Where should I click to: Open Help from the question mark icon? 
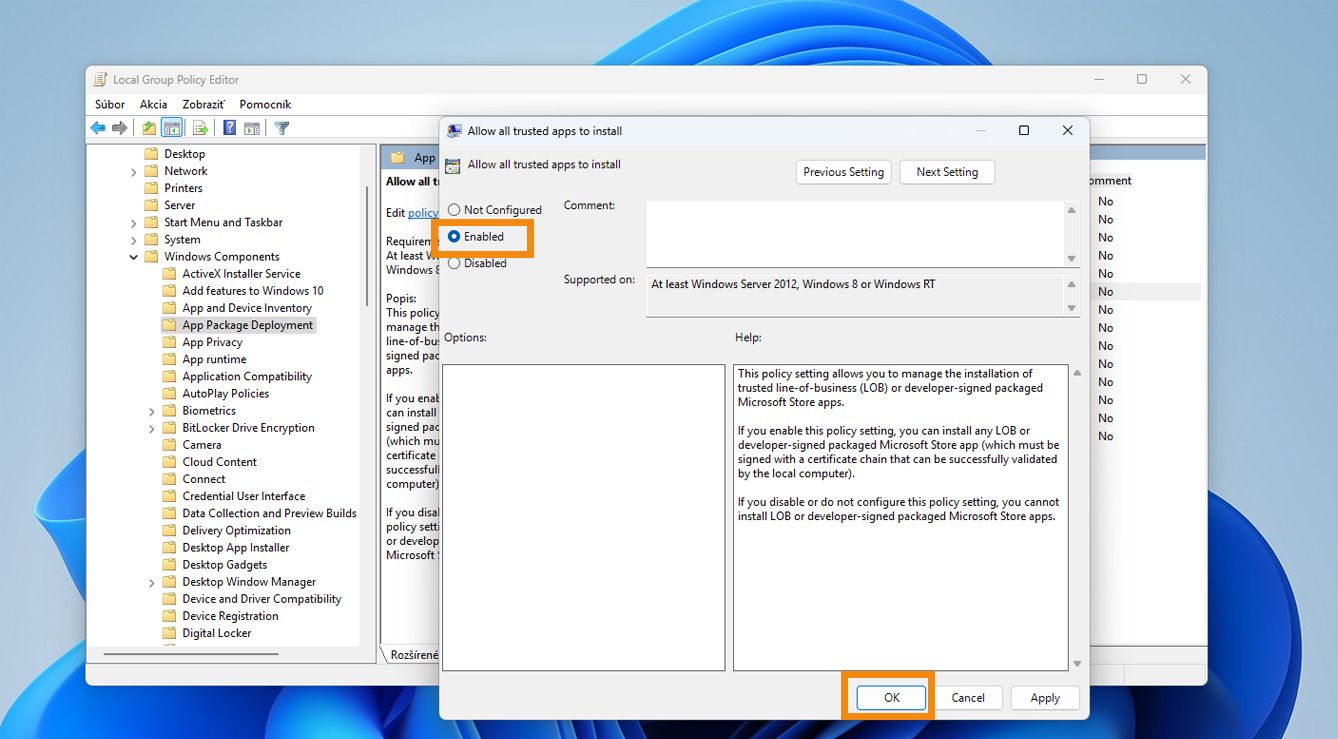point(229,128)
